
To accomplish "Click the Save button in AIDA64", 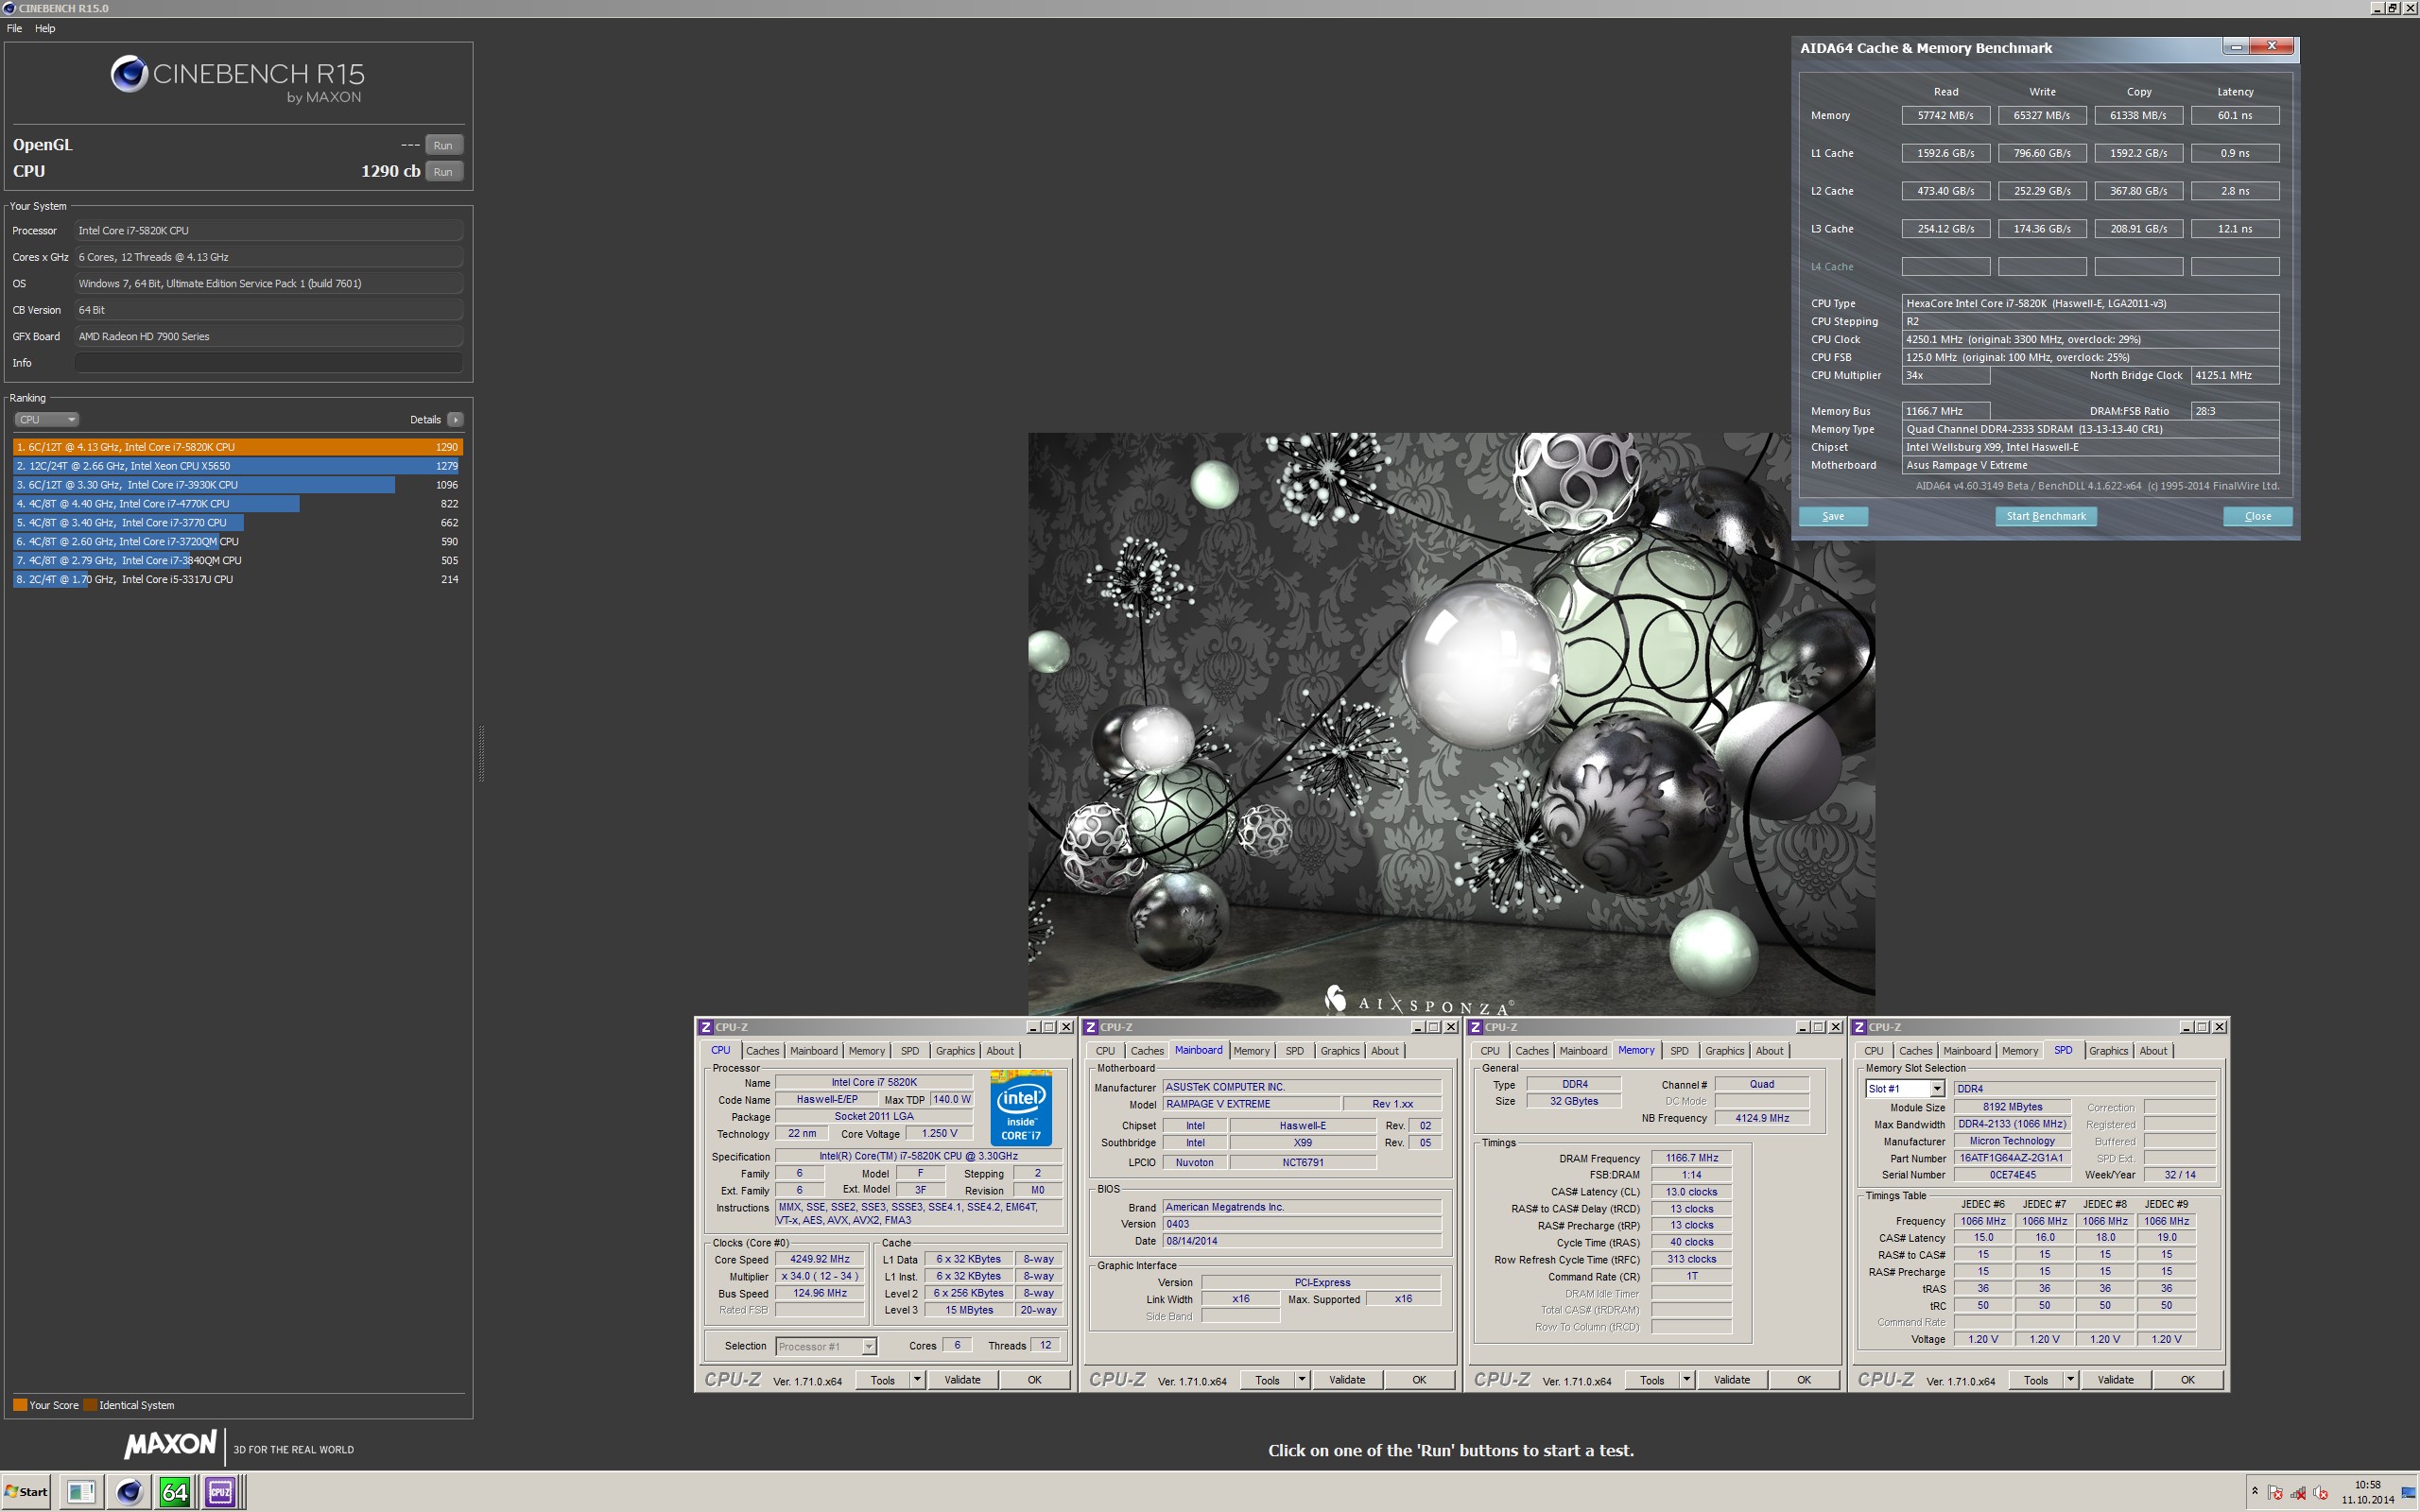I will pyautogui.click(x=1833, y=517).
